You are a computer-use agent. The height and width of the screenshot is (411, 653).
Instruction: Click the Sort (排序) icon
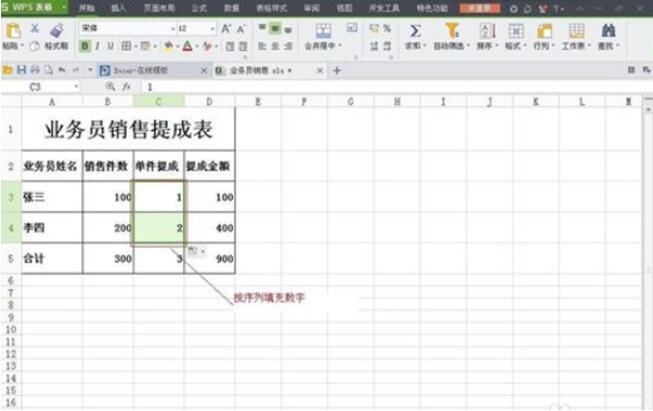pyautogui.click(x=486, y=31)
